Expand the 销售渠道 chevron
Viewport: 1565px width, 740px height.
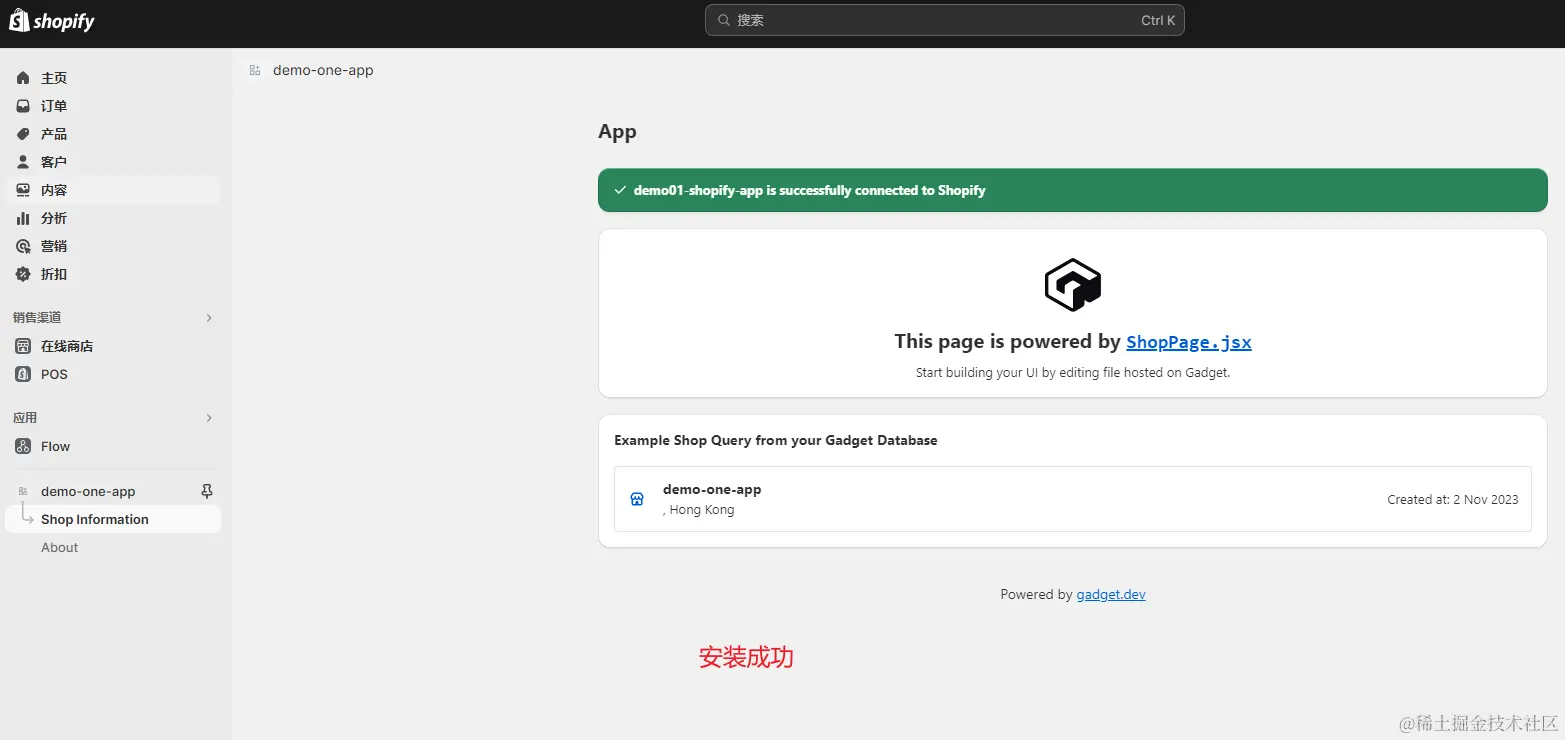[209, 318]
